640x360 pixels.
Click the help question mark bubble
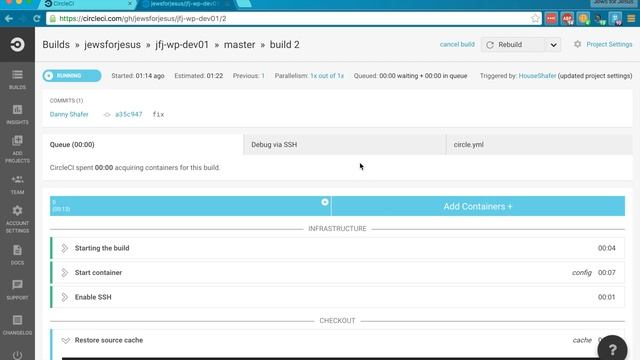coord(612,349)
